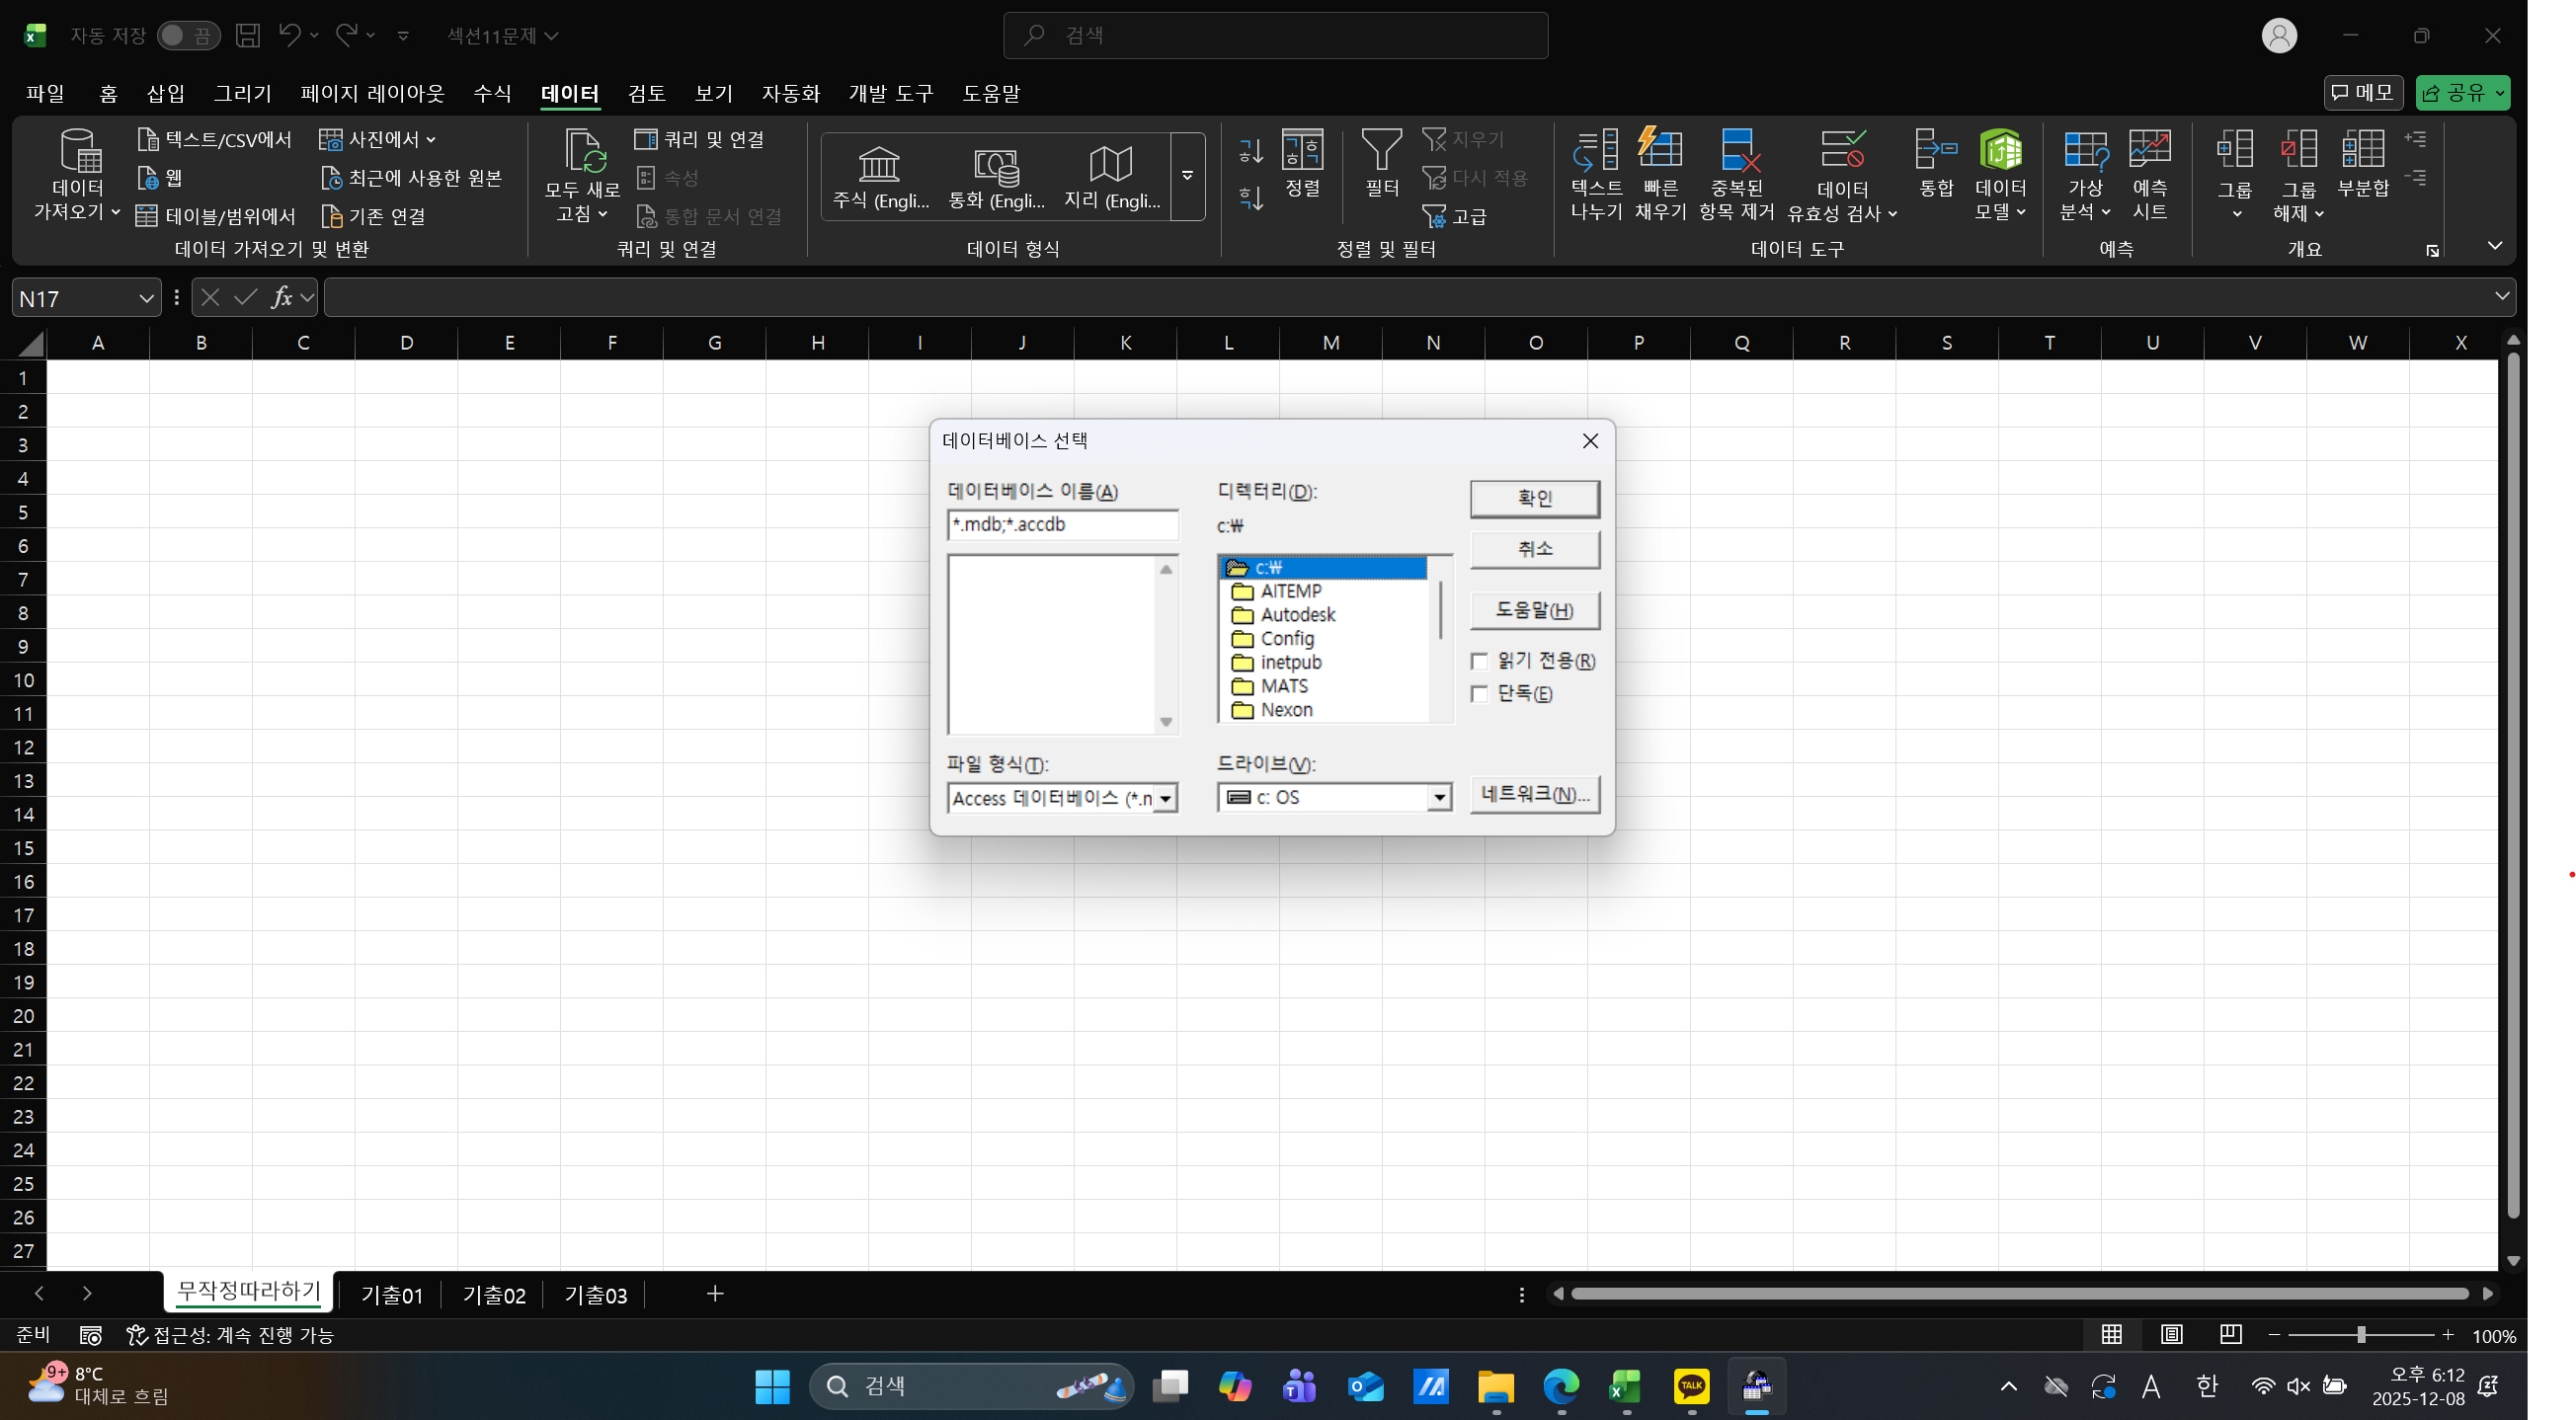Click Forecast Sheet (예측 시트) icon
Screen dimensions: 2576x1420
(2149, 150)
